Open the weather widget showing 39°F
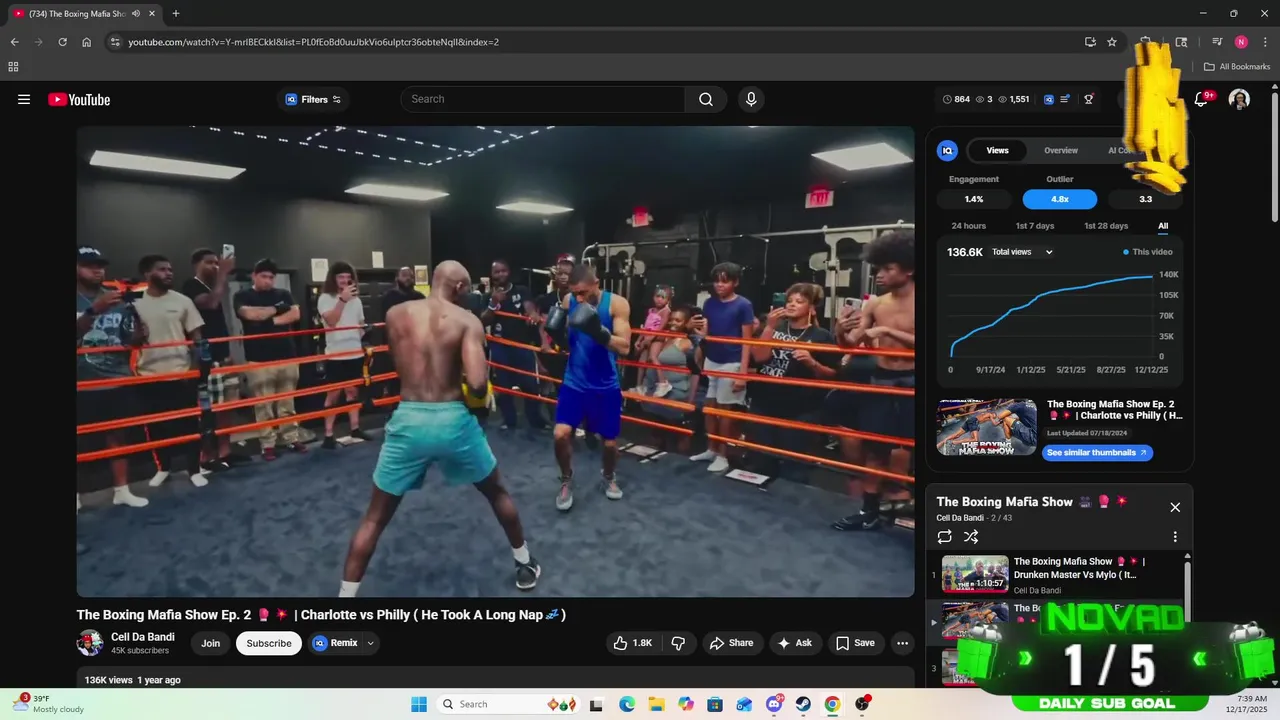This screenshot has height=720, width=1280. (47, 704)
